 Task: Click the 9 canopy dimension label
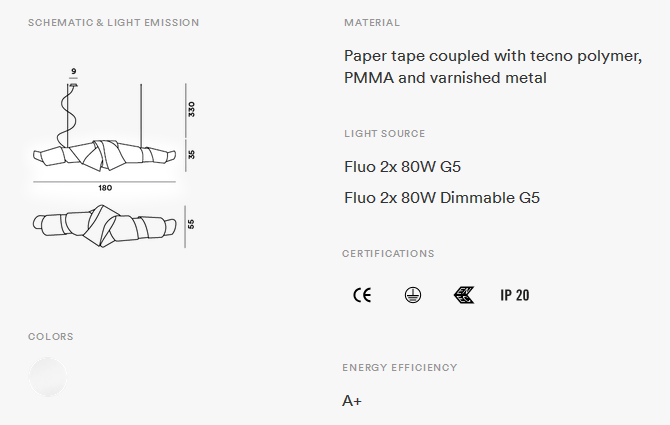74,71
